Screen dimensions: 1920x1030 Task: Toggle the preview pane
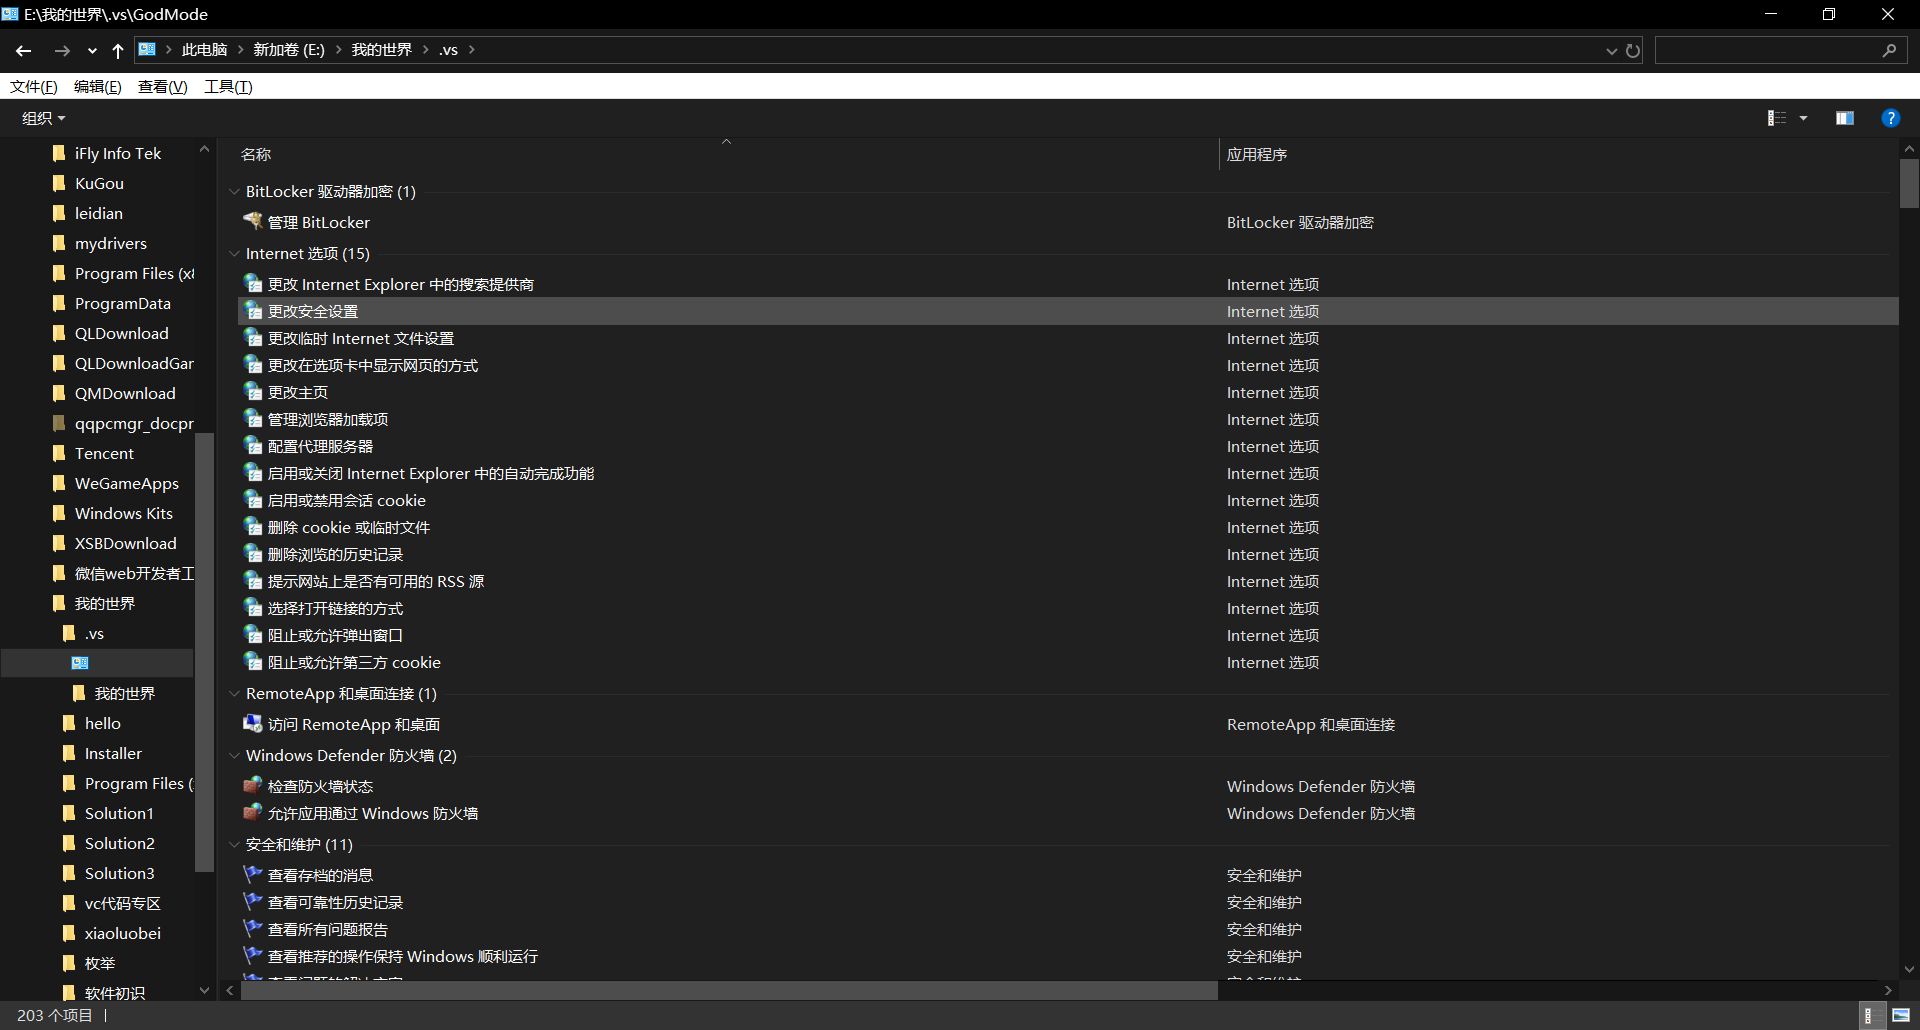(x=1845, y=118)
